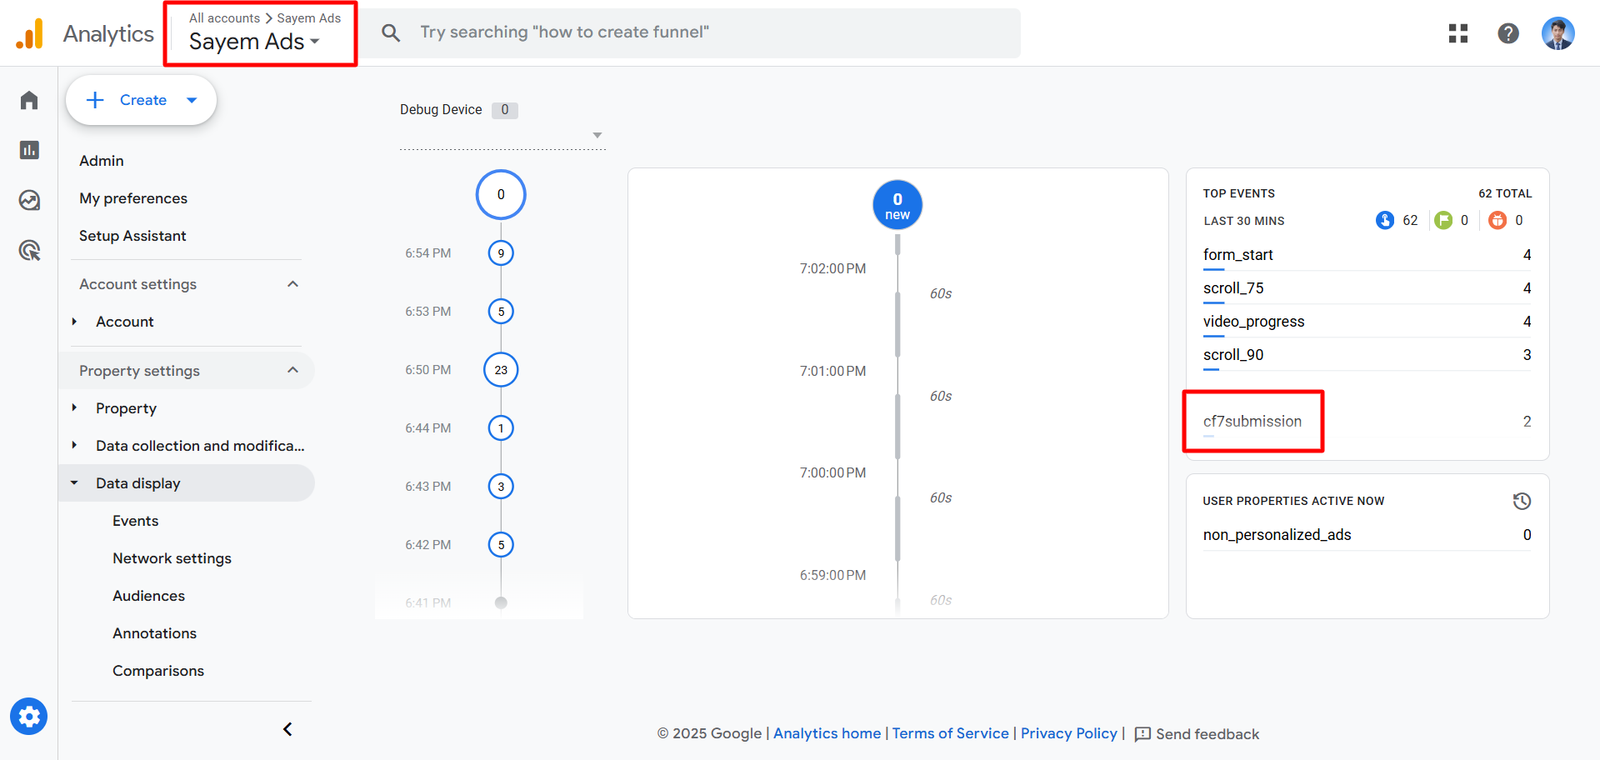Open the Terms of Service link
This screenshot has height=760, width=1600.
(950, 733)
